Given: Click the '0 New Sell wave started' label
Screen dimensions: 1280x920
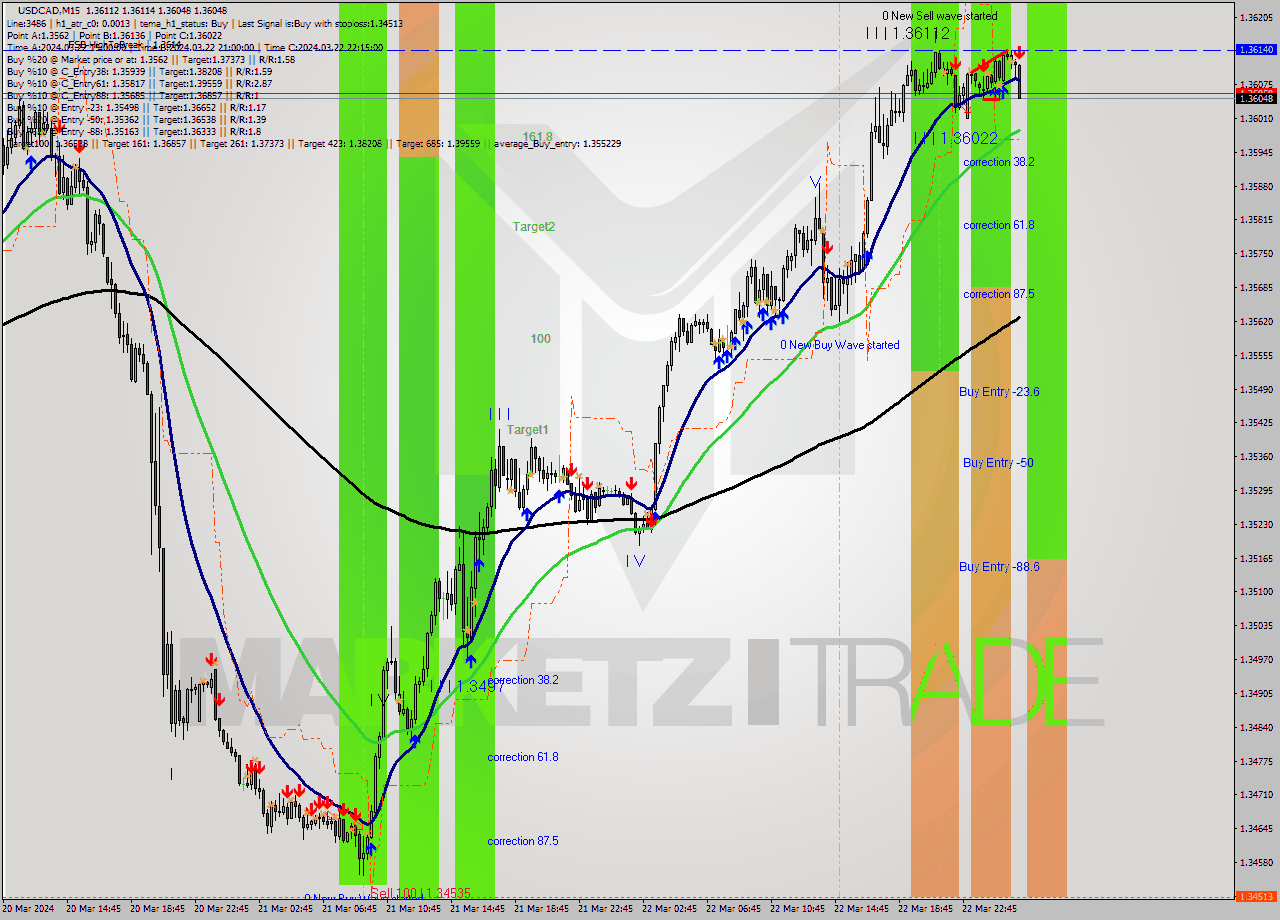Looking at the screenshot, I should tap(939, 16).
